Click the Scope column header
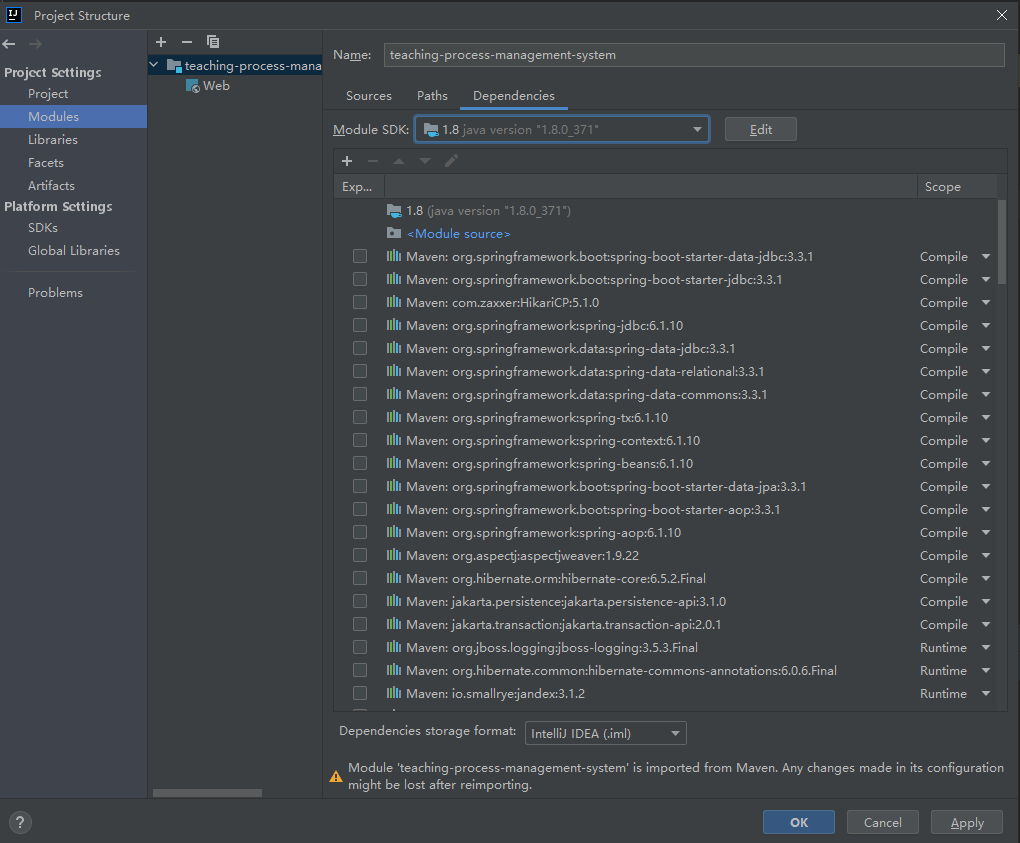Image resolution: width=1020 pixels, height=843 pixels. [x=956, y=187]
